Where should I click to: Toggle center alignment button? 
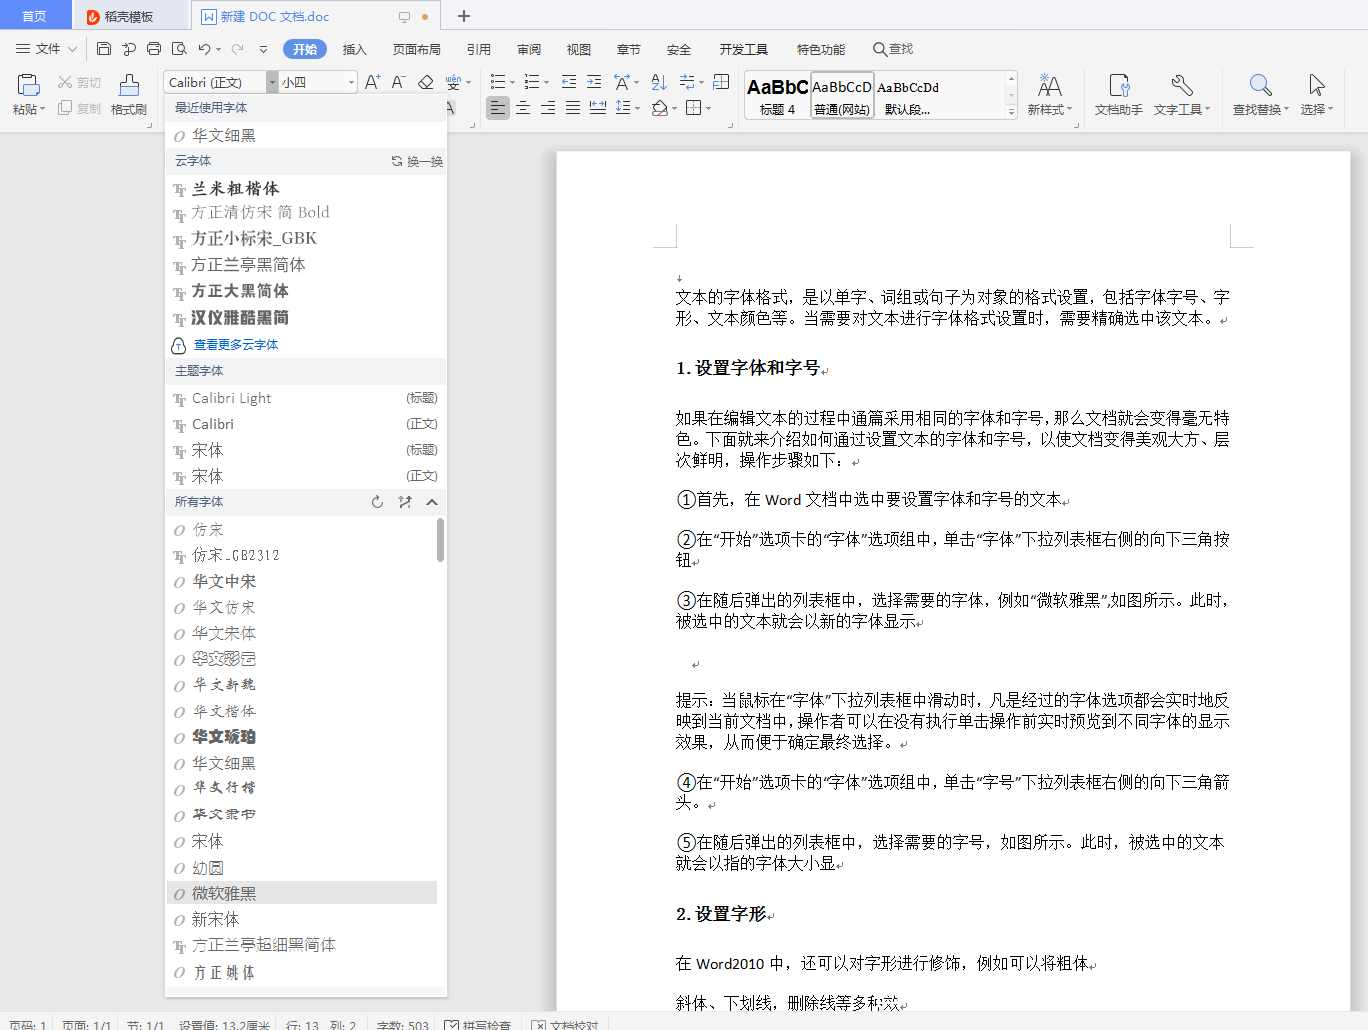coord(523,108)
